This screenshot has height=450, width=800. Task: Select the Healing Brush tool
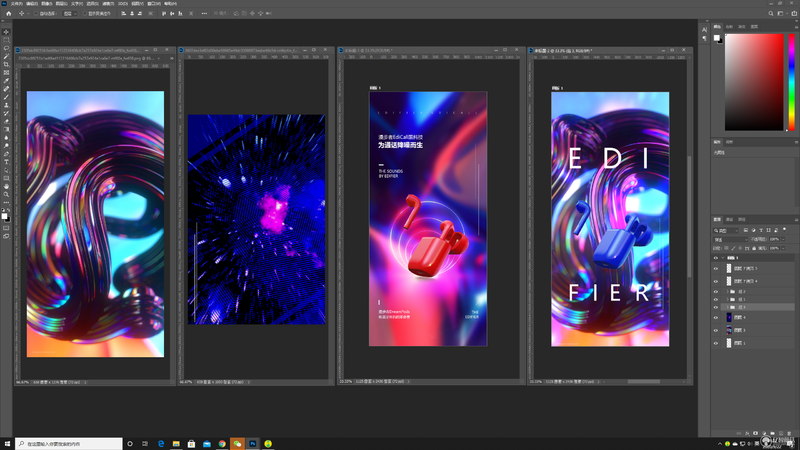tap(6, 89)
